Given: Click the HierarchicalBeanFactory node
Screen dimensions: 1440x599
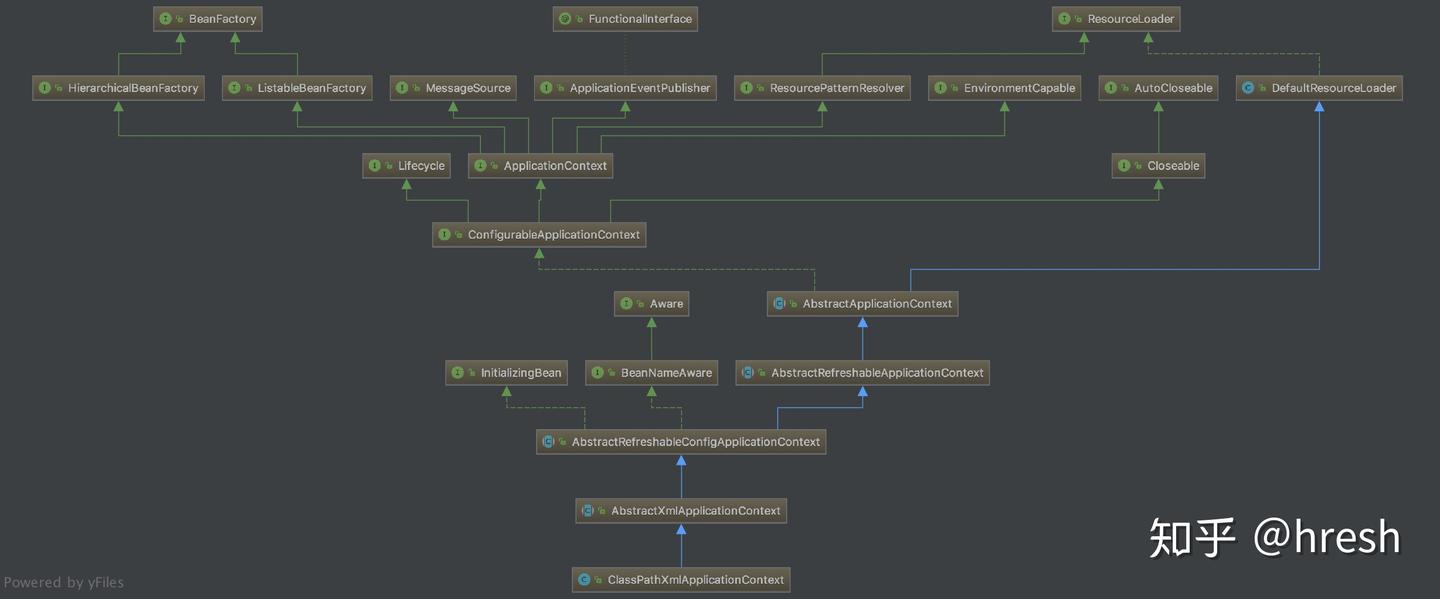Looking at the screenshot, I should point(118,88).
